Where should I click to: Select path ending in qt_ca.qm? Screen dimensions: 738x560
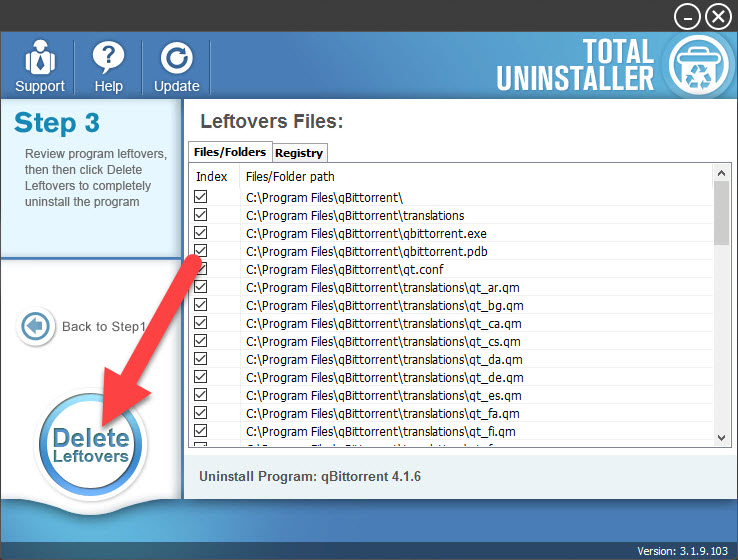tap(384, 324)
